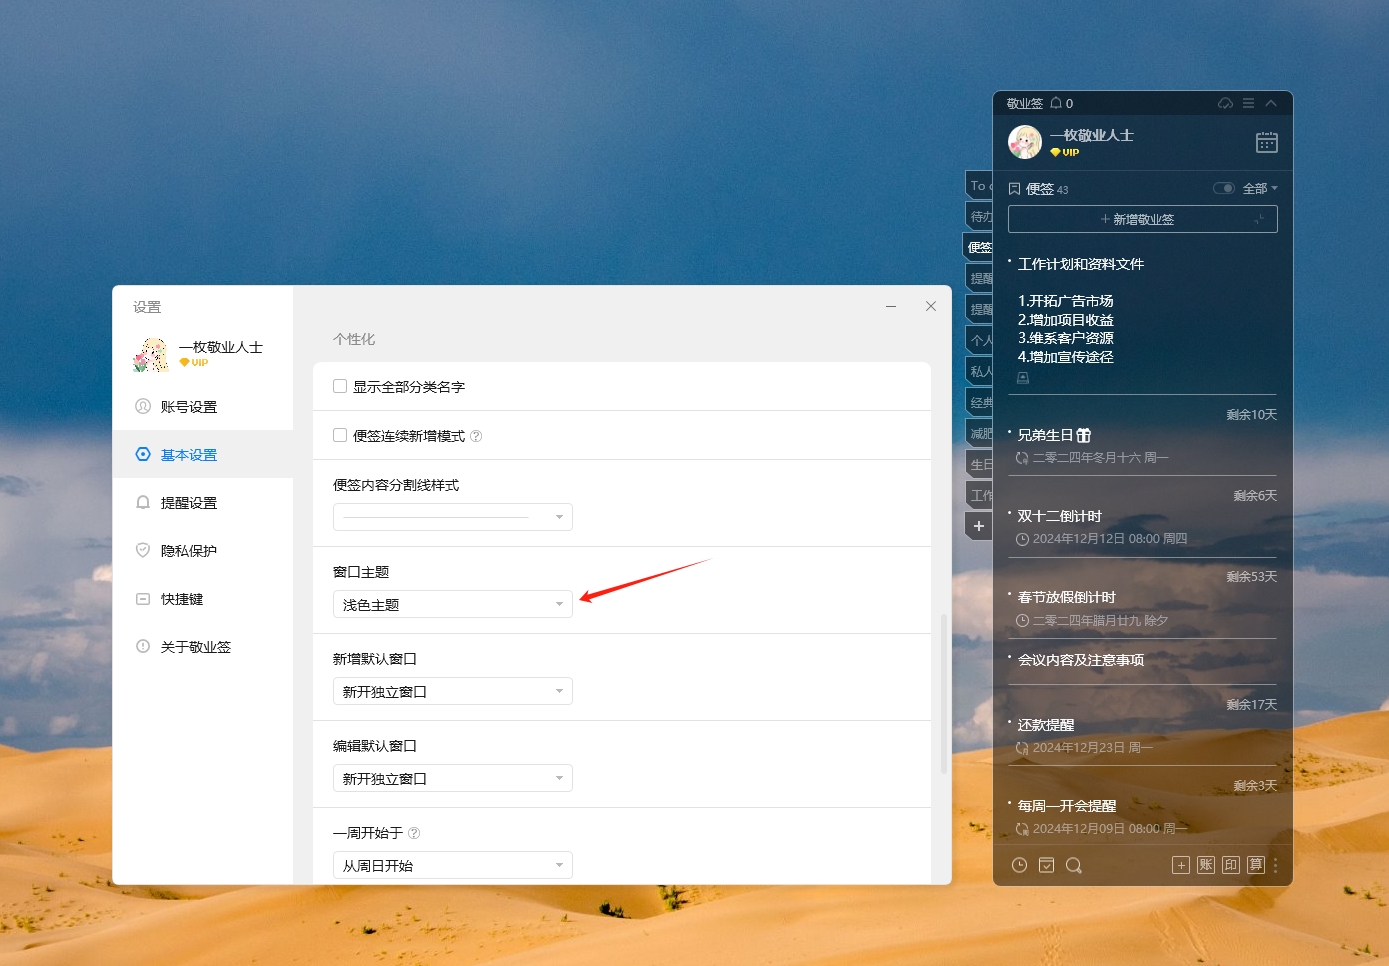Screen dimensions: 1389x966
Task: Click the 新增敬业签 button
Action: 1143,219
